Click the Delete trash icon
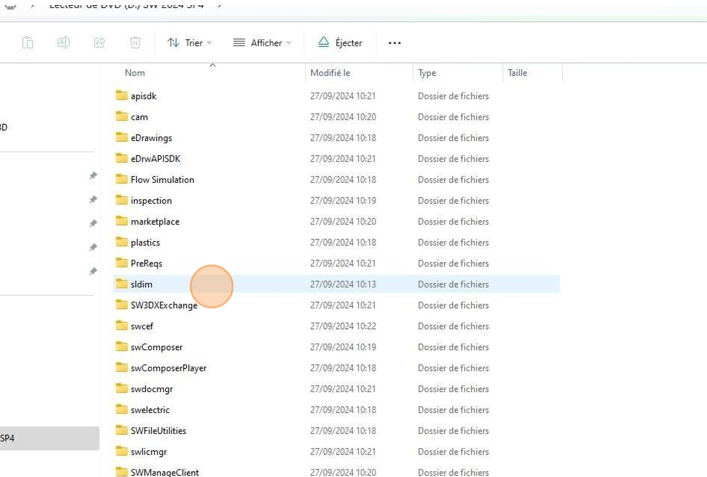The width and height of the screenshot is (707, 477). tap(135, 43)
